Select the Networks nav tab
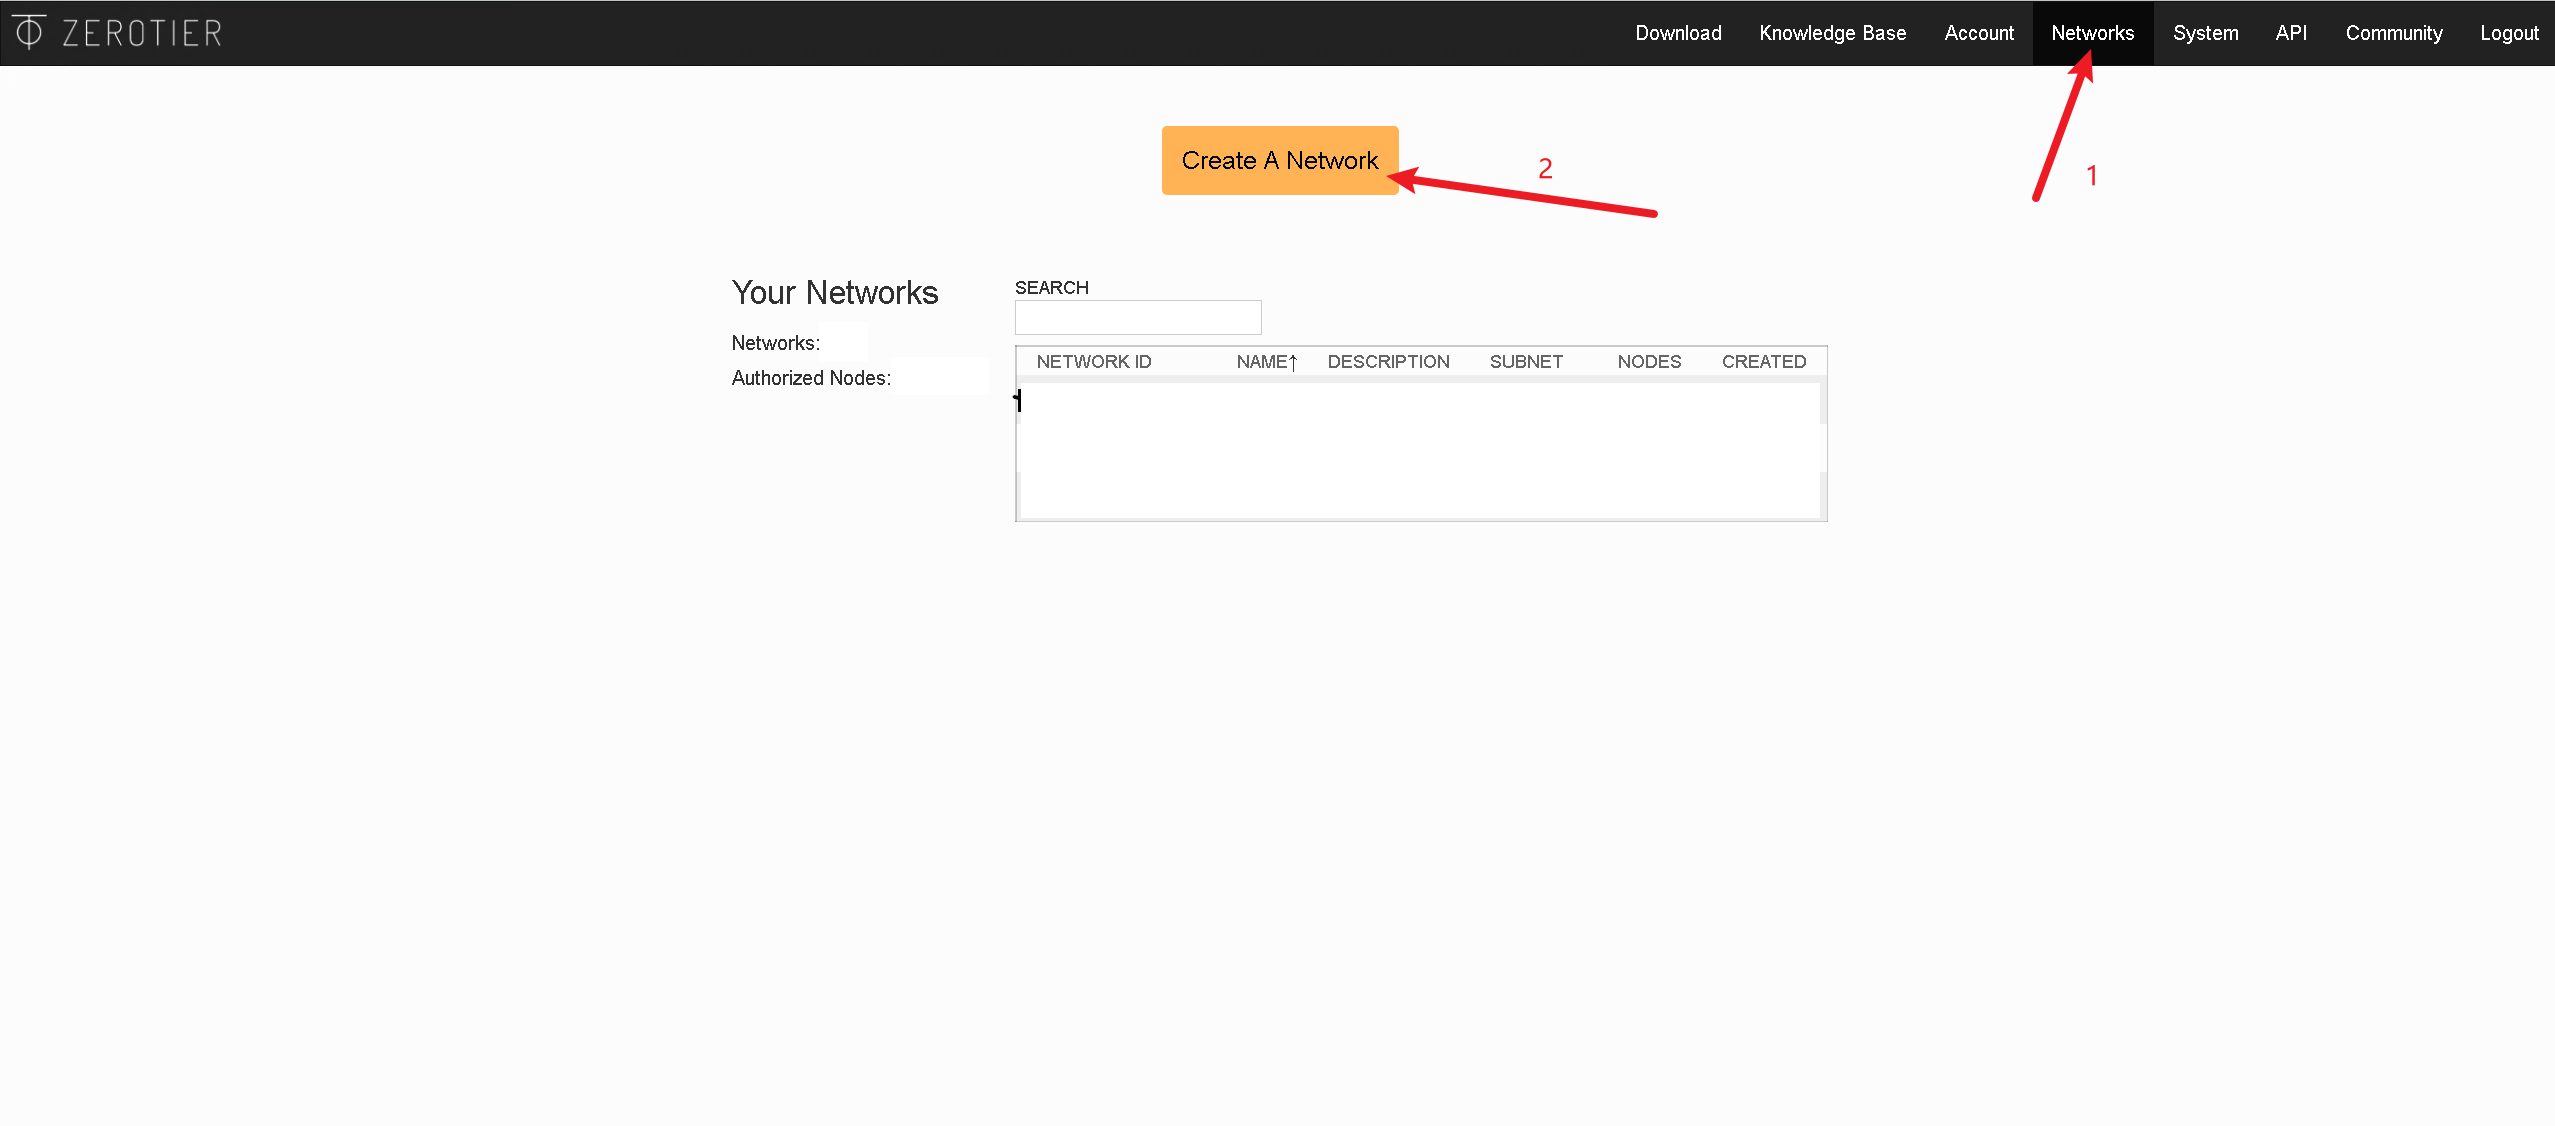2555x1126 pixels. [x=2092, y=33]
